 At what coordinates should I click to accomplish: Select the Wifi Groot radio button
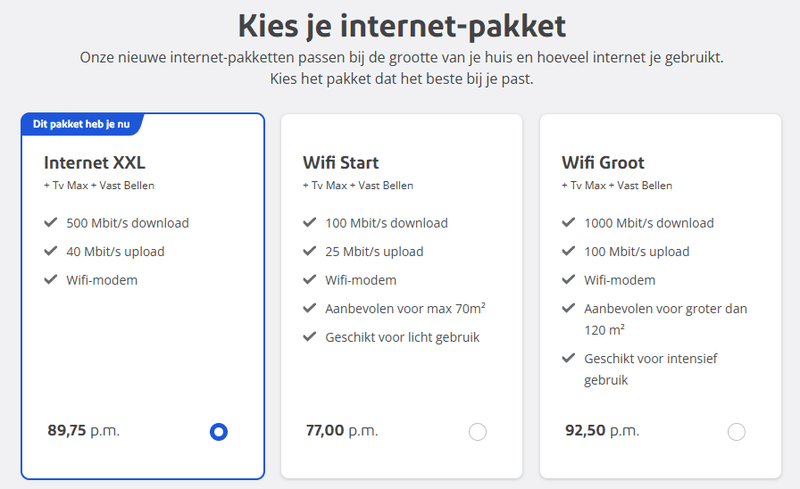[x=737, y=432]
